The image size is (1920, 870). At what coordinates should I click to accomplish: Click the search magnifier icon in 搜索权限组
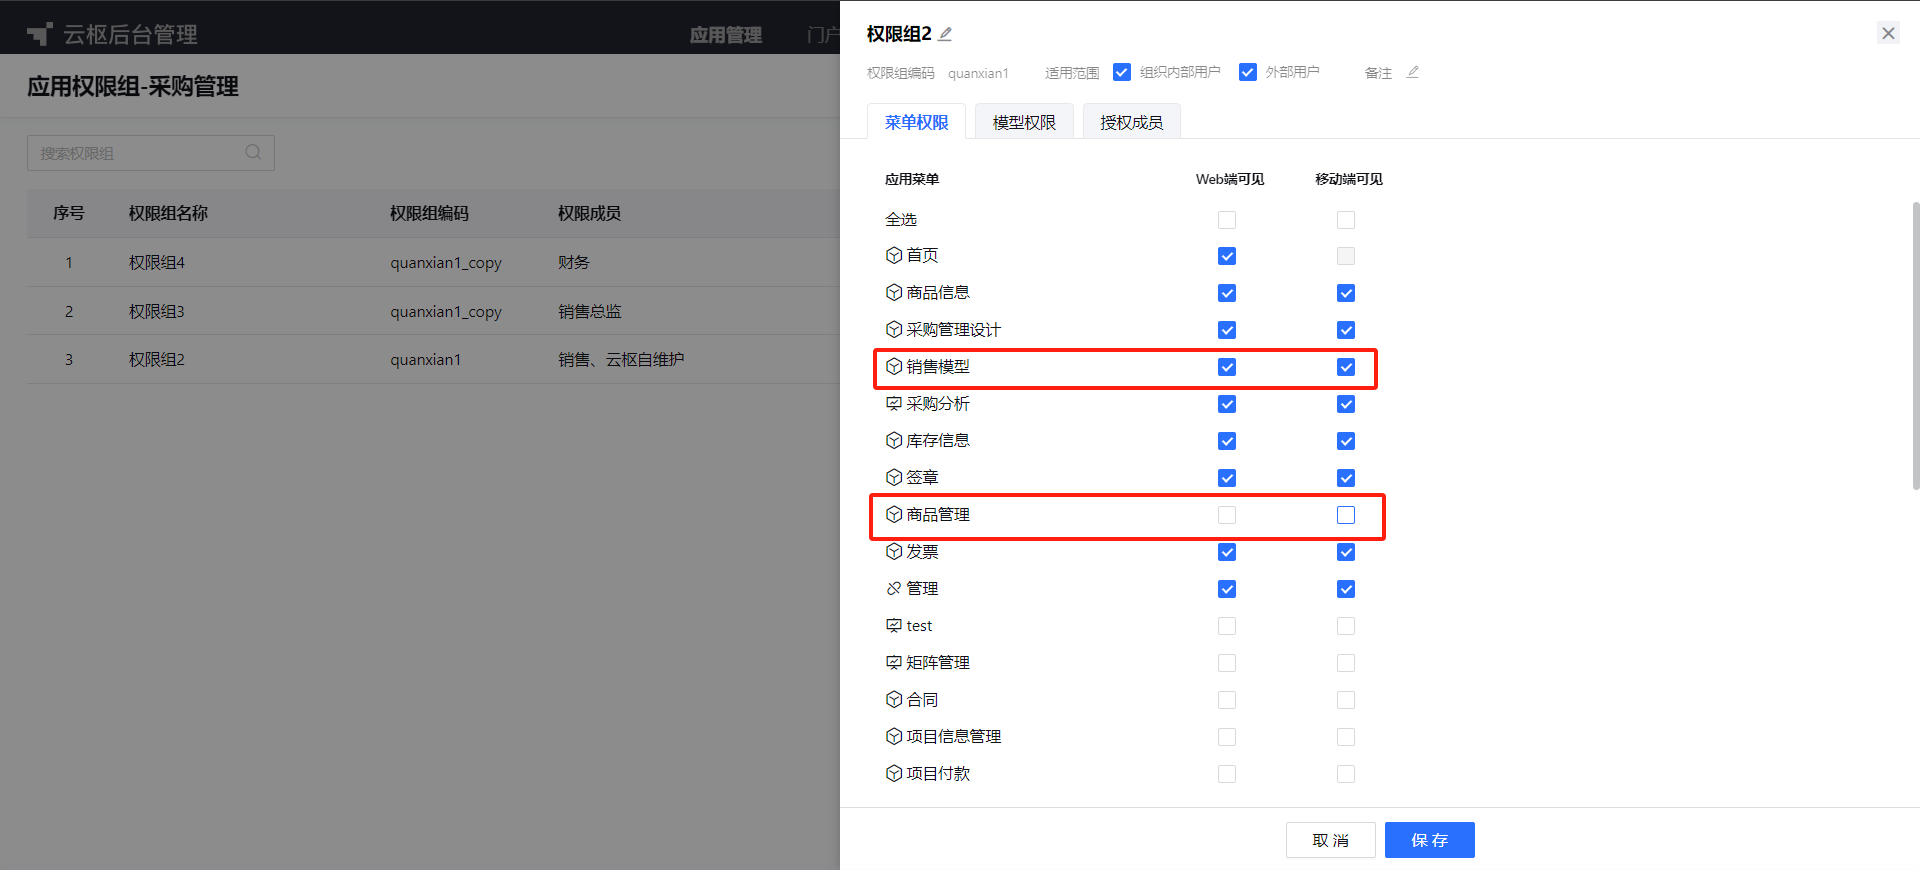[x=253, y=152]
